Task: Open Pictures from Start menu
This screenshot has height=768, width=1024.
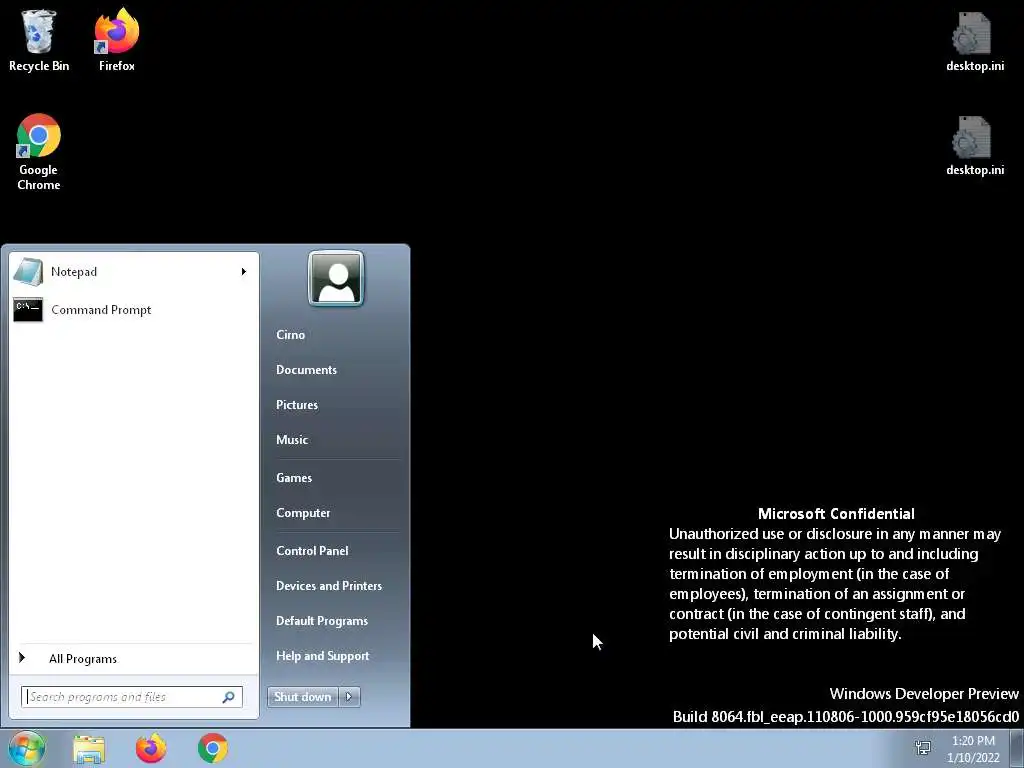Action: tap(297, 405)
